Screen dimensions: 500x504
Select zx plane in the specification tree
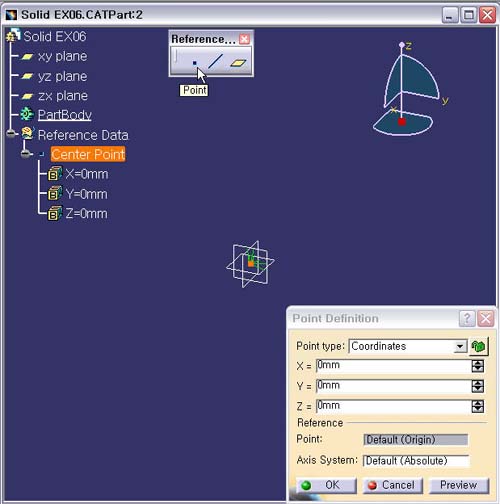tap(63, 96)
